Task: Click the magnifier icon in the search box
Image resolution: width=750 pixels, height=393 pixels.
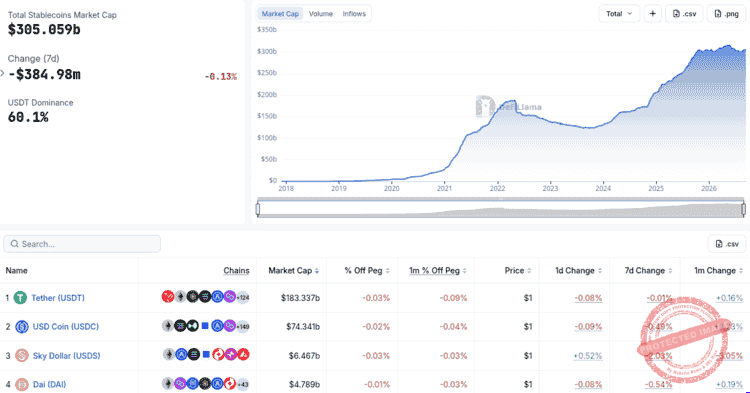Action: tap(14, 244)
